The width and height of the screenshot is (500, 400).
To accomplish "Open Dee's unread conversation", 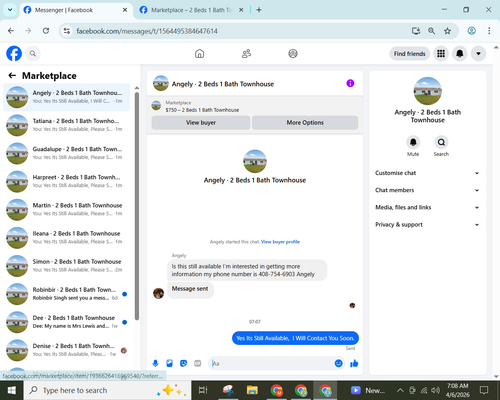I will click(67, 322).
